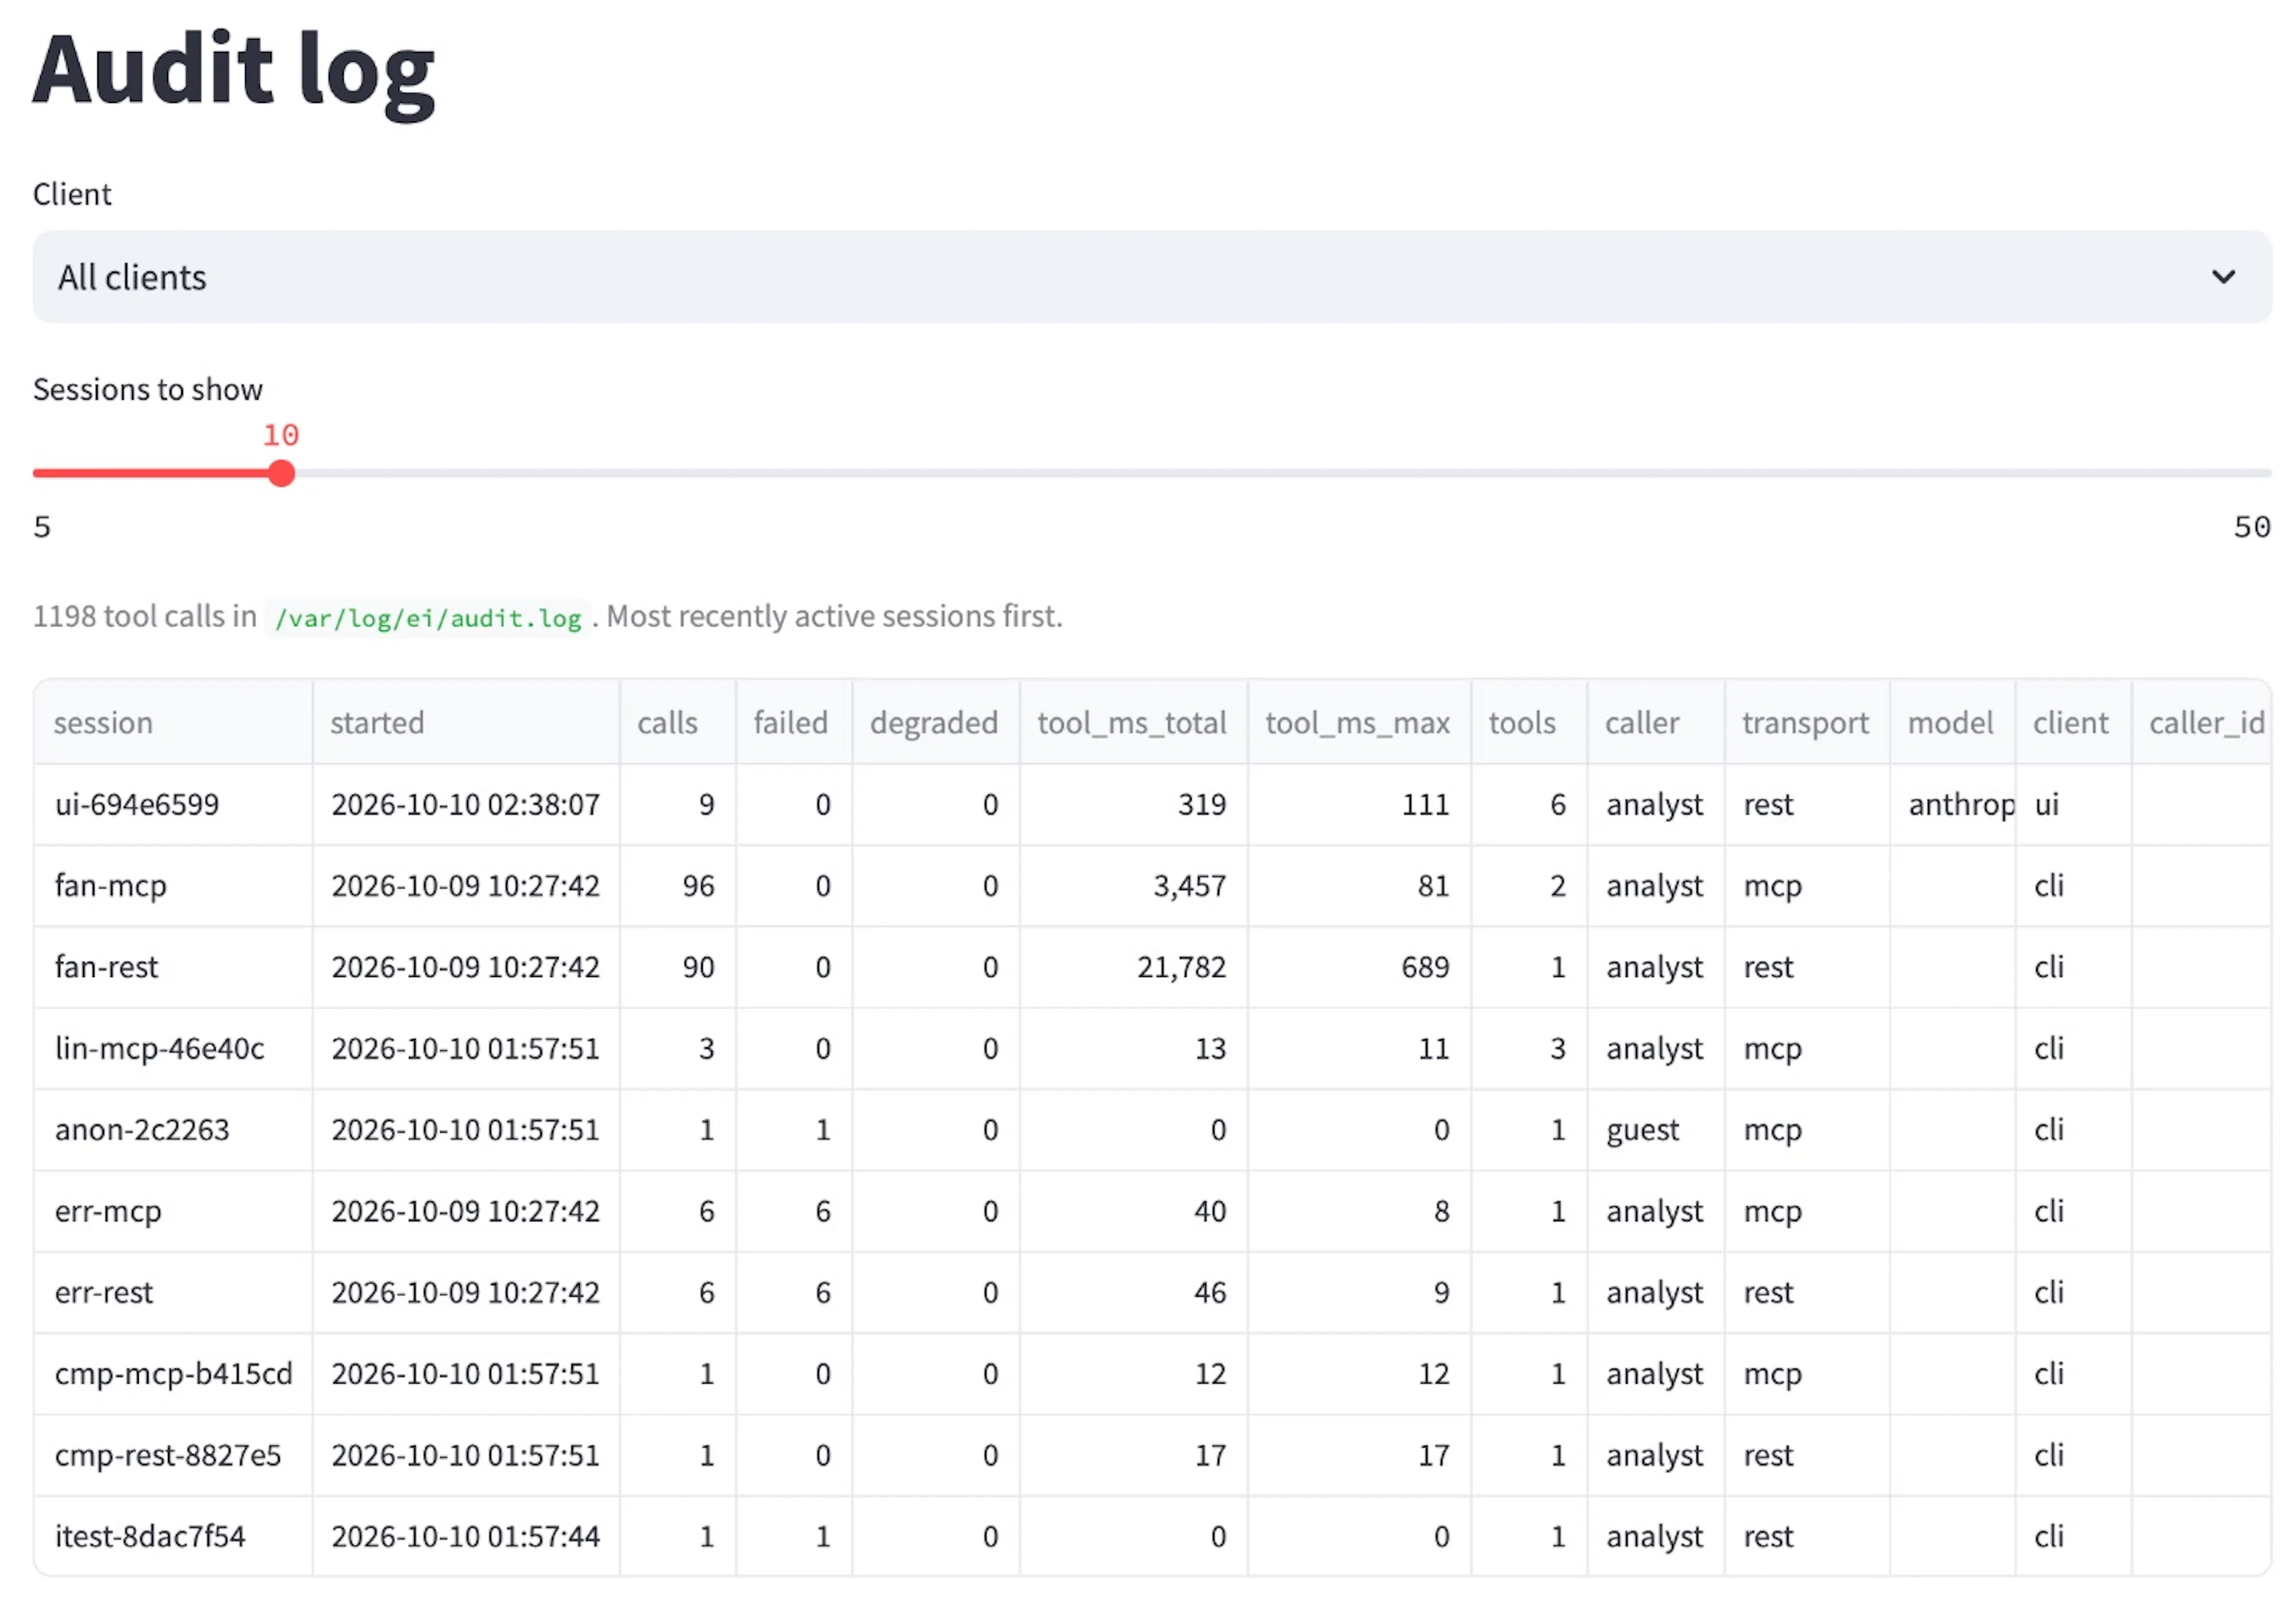
Task: Select the itest-8dac7f54 session cell
Action: (x=173, y=1536)
